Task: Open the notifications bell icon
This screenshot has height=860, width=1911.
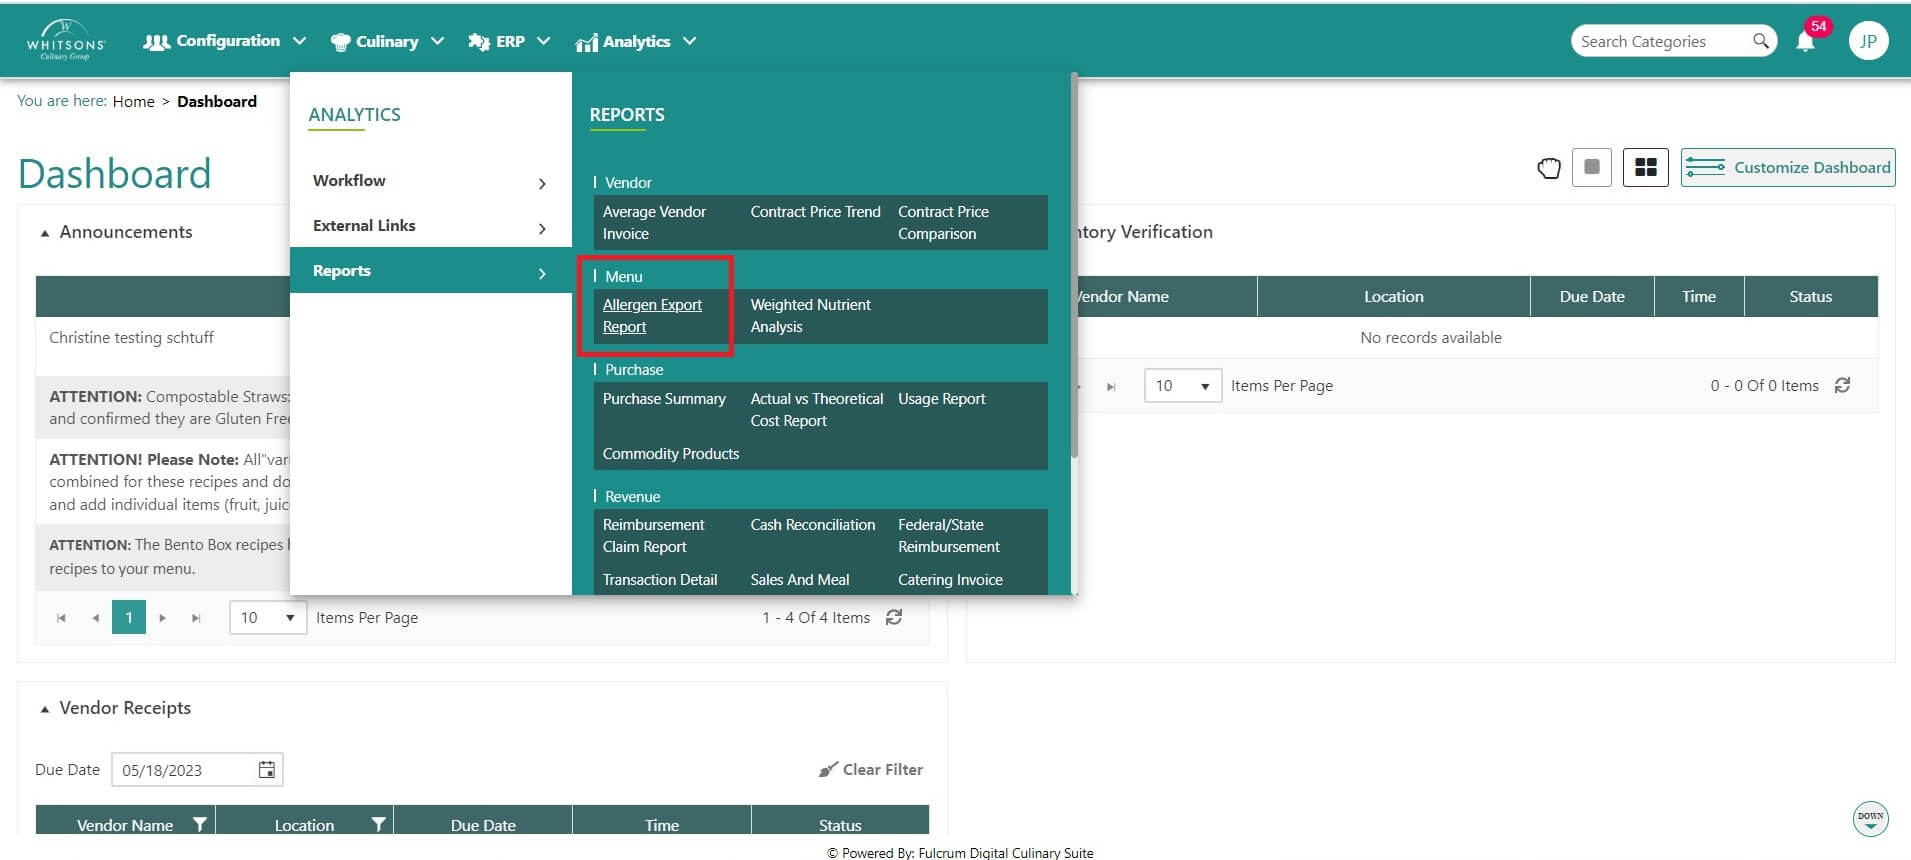Action: 1805,42
